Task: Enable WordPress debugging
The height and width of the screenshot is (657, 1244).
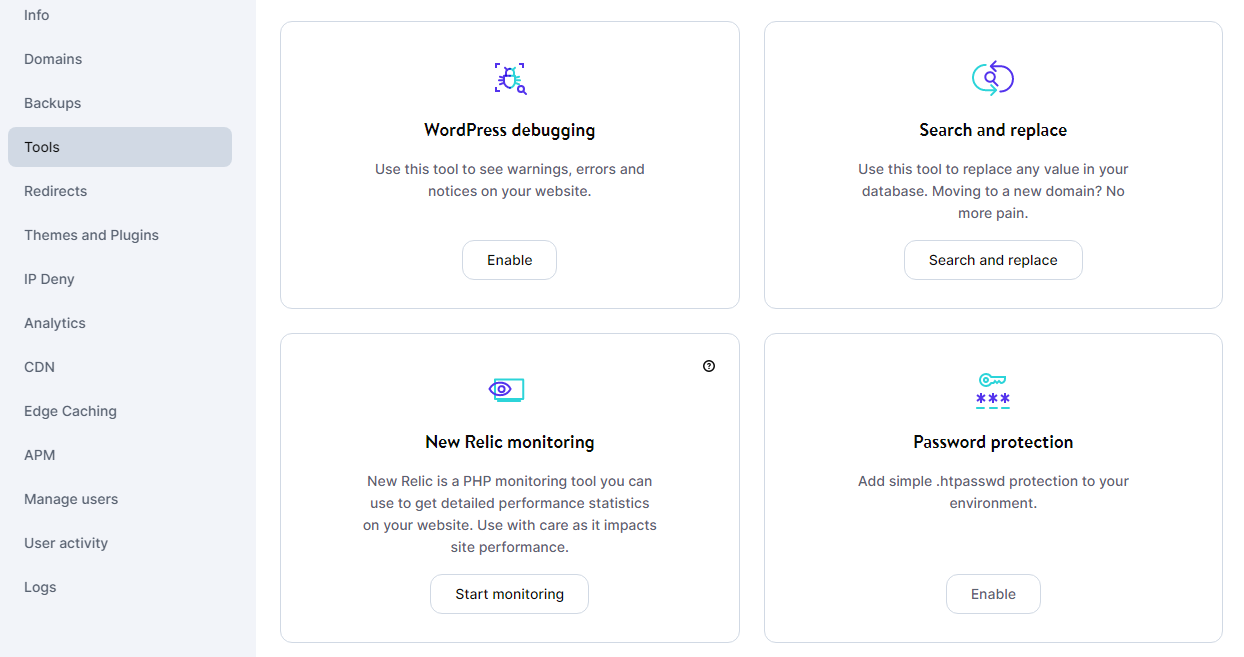Action: coord(509,259)
